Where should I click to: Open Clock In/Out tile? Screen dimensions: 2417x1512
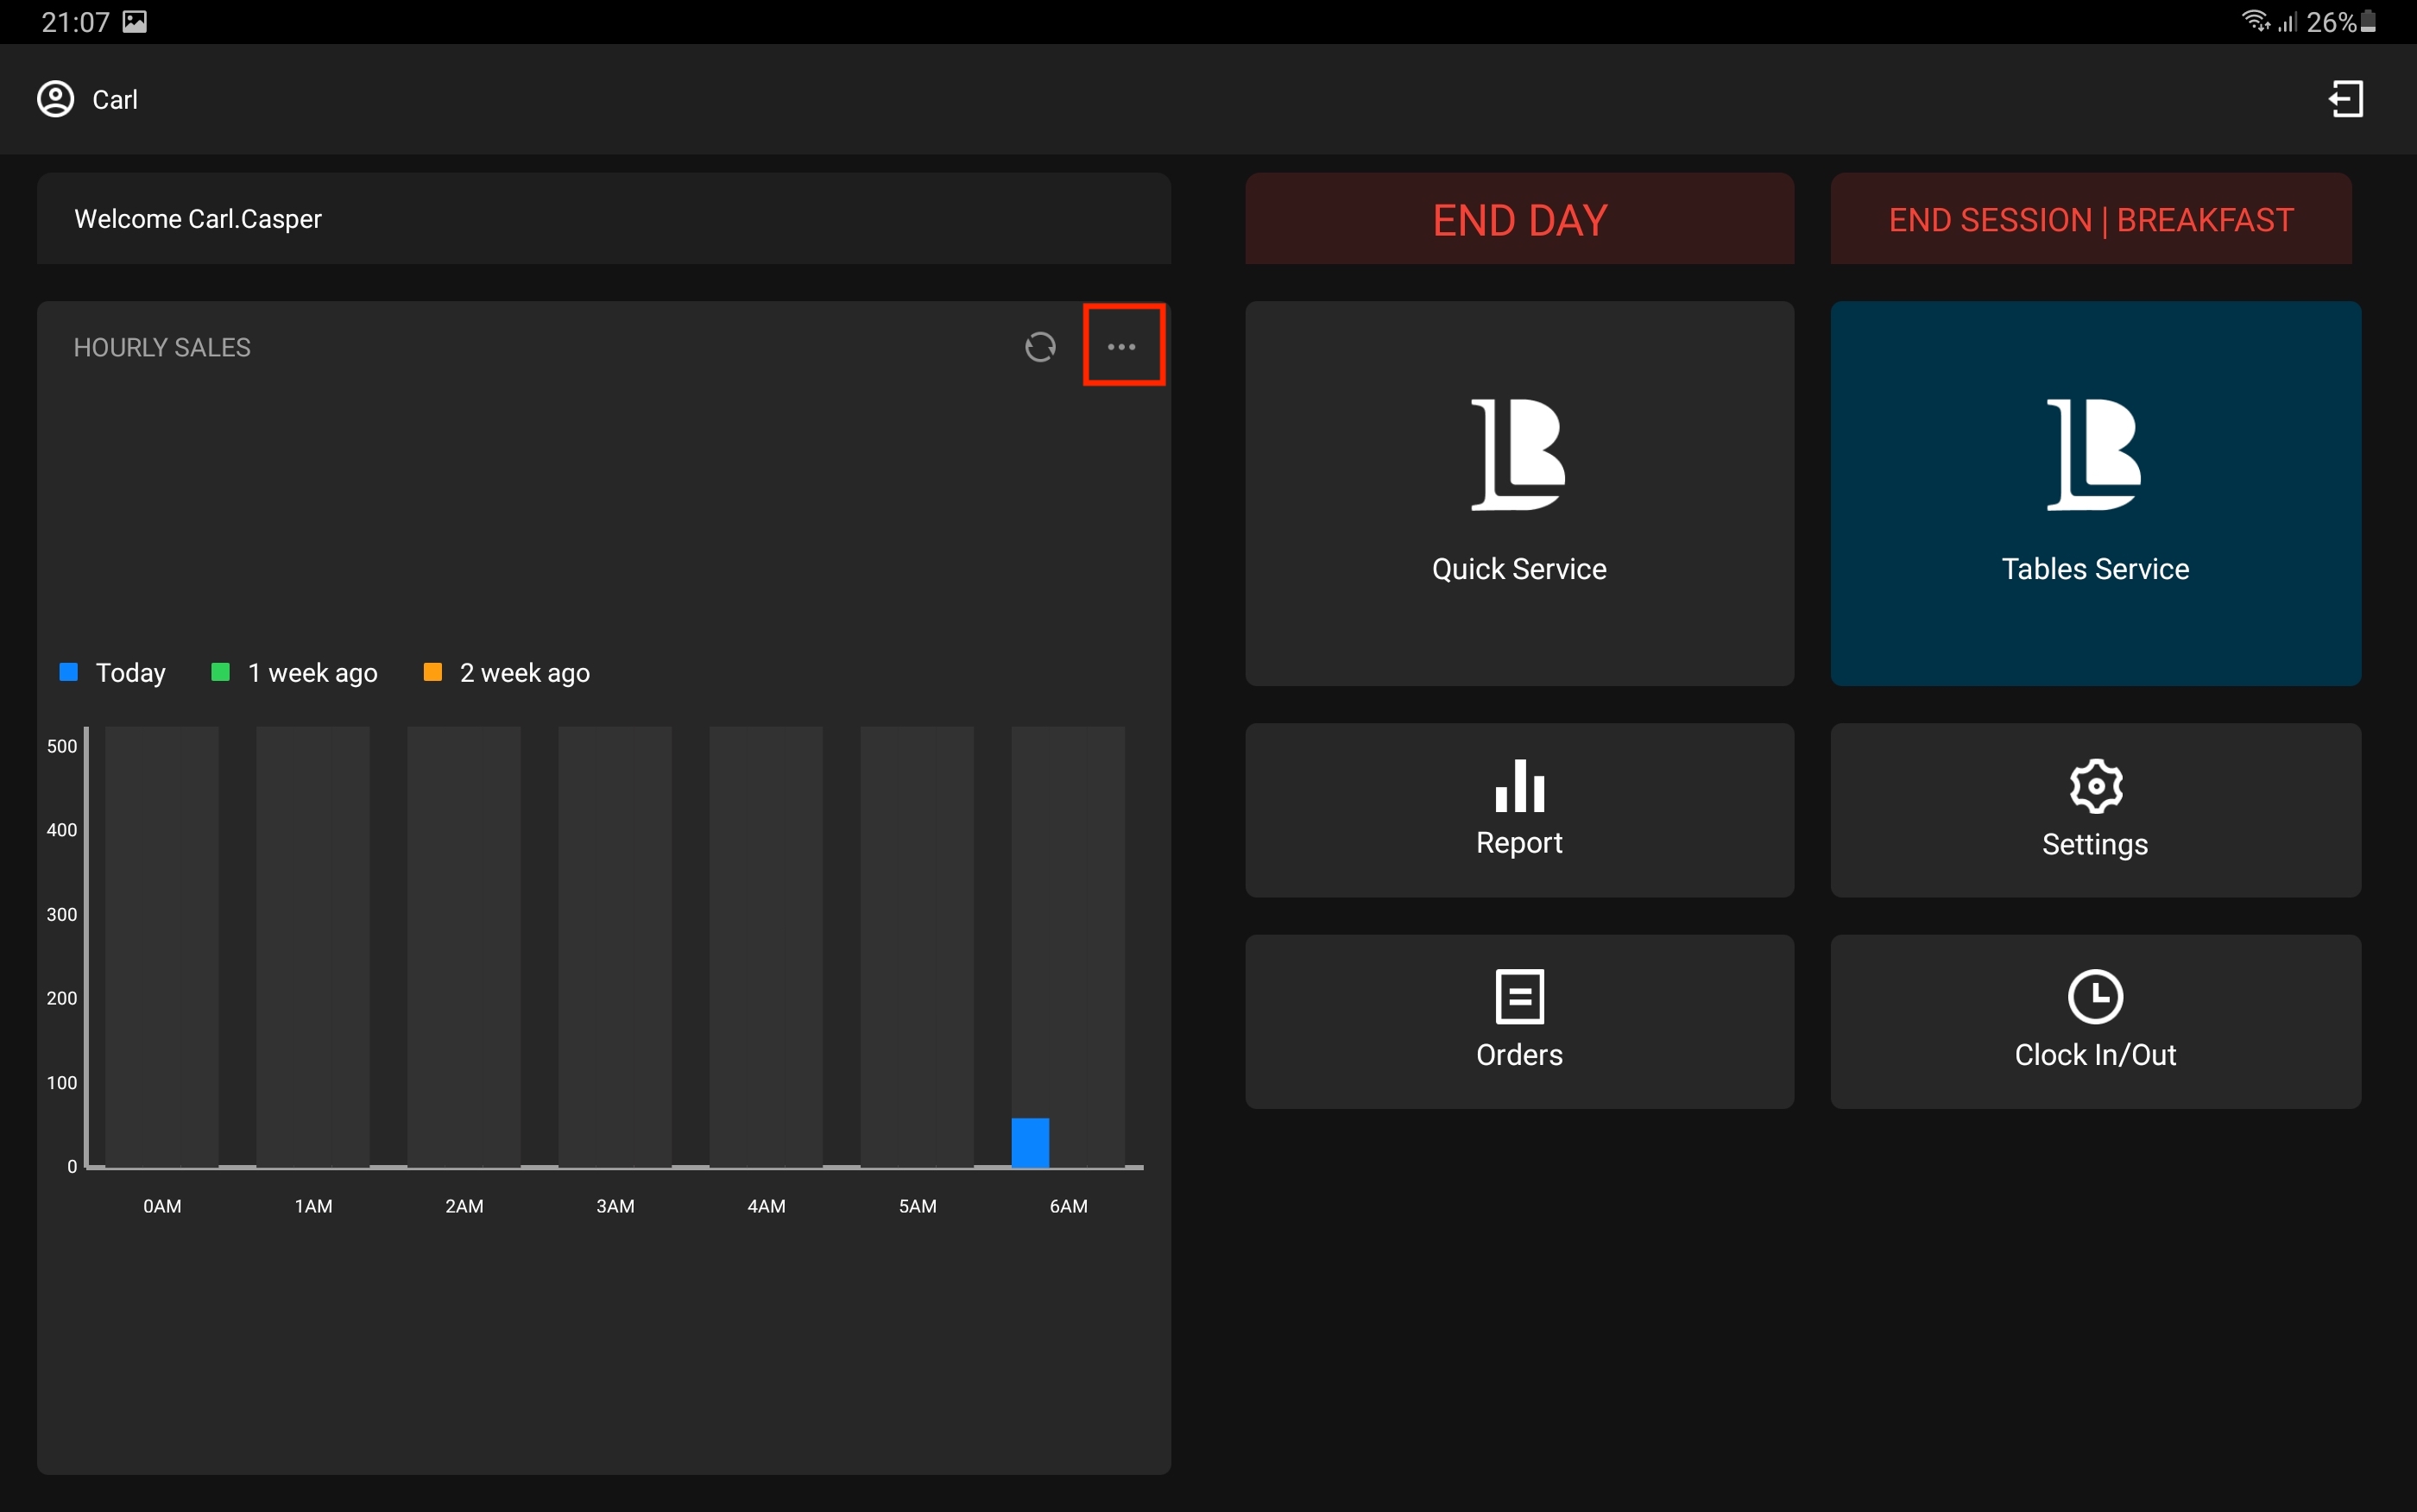(x=2095, y=1020)
